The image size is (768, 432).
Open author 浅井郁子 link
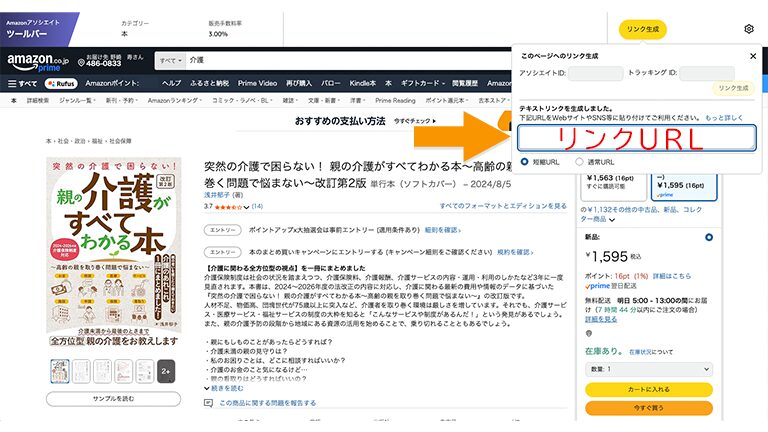(217, 195)
